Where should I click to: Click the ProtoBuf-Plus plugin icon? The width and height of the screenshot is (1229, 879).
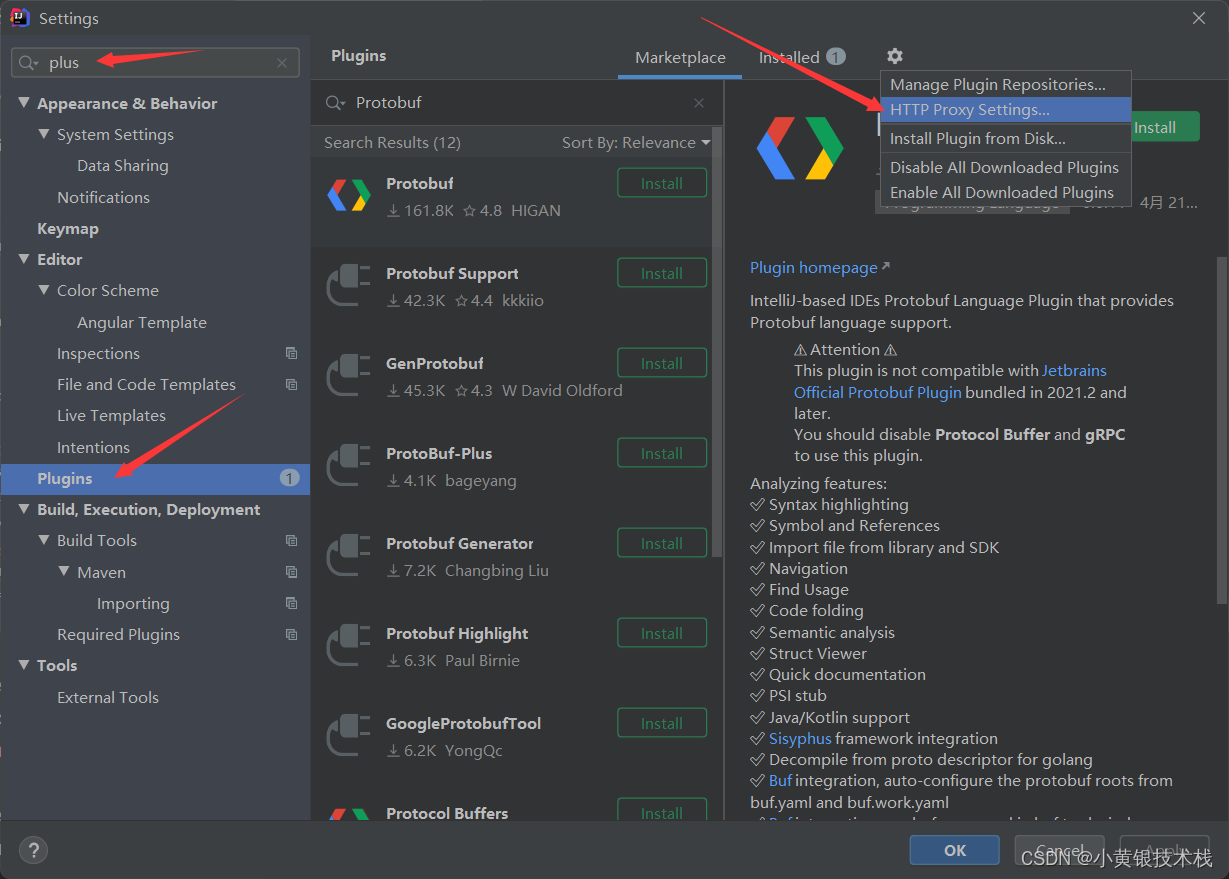(349, 466)
